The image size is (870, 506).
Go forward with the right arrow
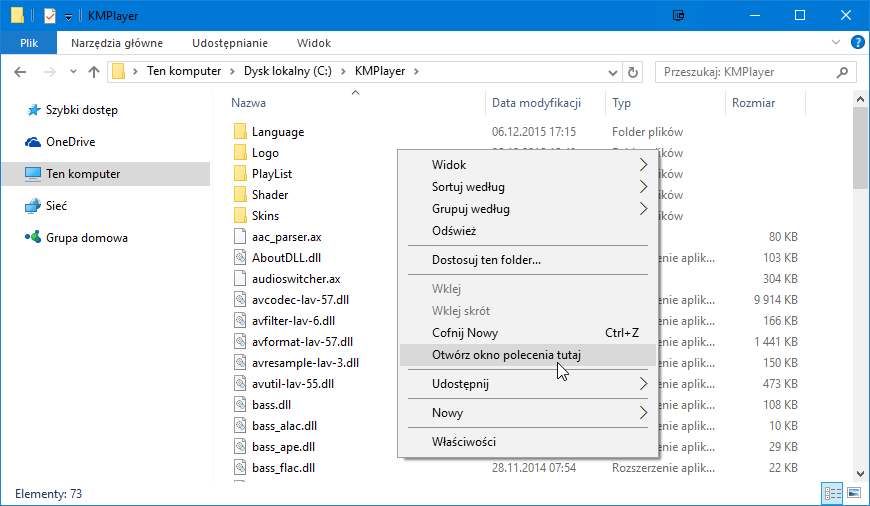49,72
